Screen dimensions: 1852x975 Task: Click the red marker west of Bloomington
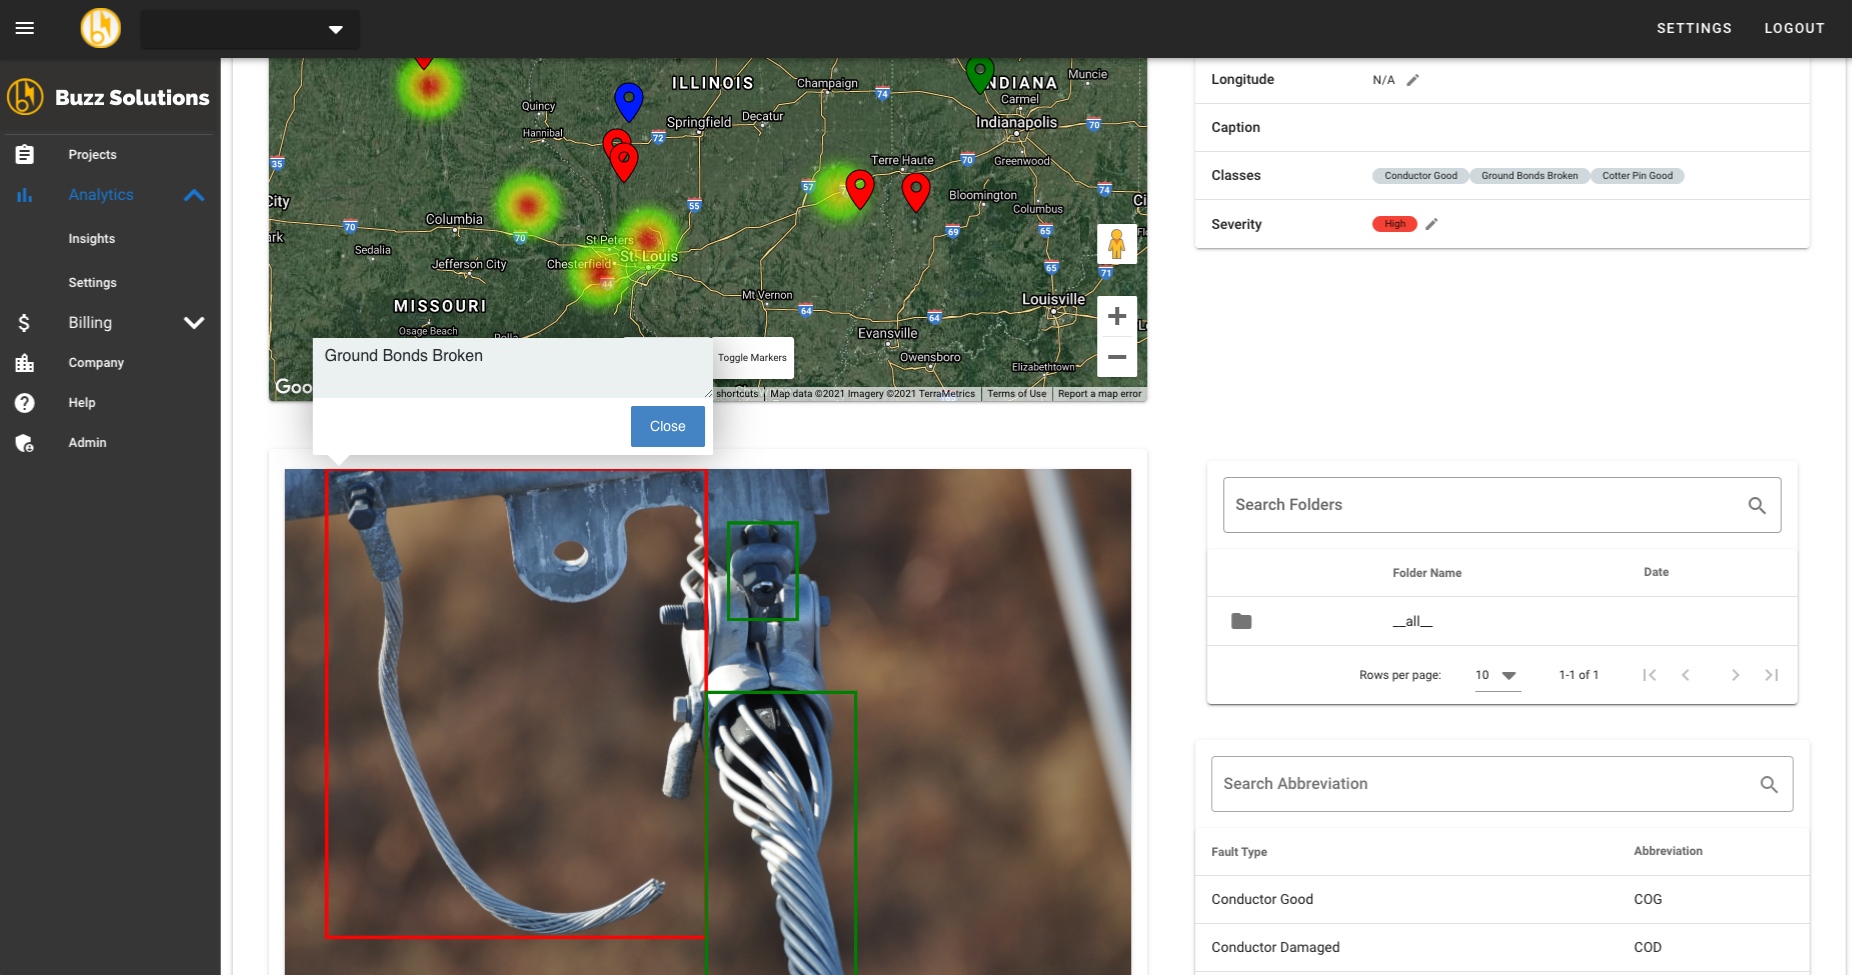(x=916, y=191)
